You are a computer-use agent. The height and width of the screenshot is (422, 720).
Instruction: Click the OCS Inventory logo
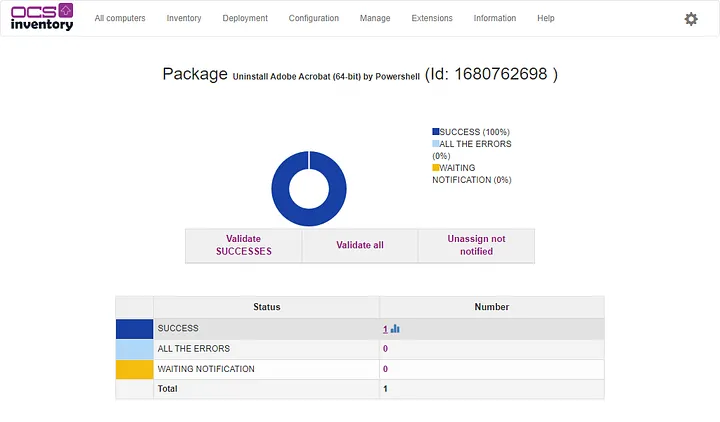pos(42,17)
